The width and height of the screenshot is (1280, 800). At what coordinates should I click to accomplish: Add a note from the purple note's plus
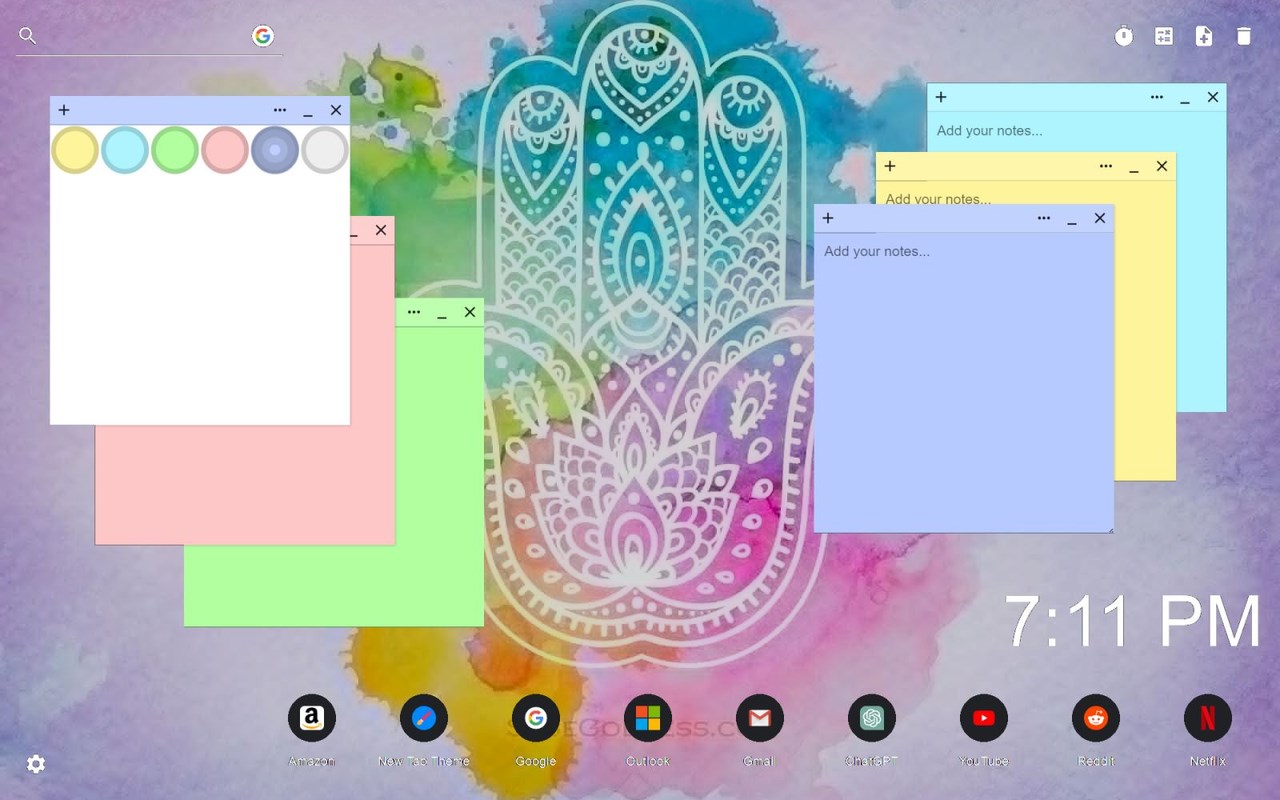coord(828,218)
